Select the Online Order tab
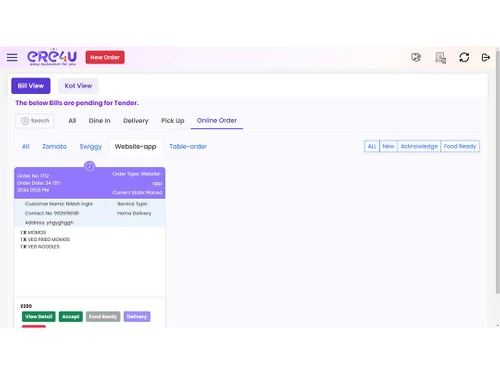The width and height of the screenshot is (500, 375). (x=217, y=121)
